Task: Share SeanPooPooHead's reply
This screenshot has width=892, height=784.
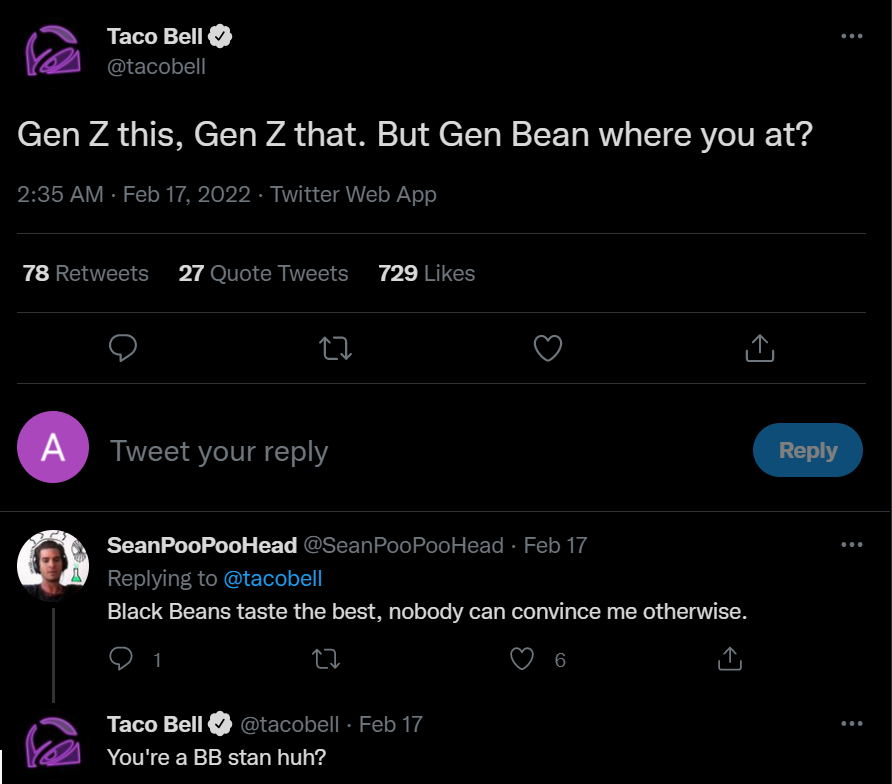Action: [730, 659]
